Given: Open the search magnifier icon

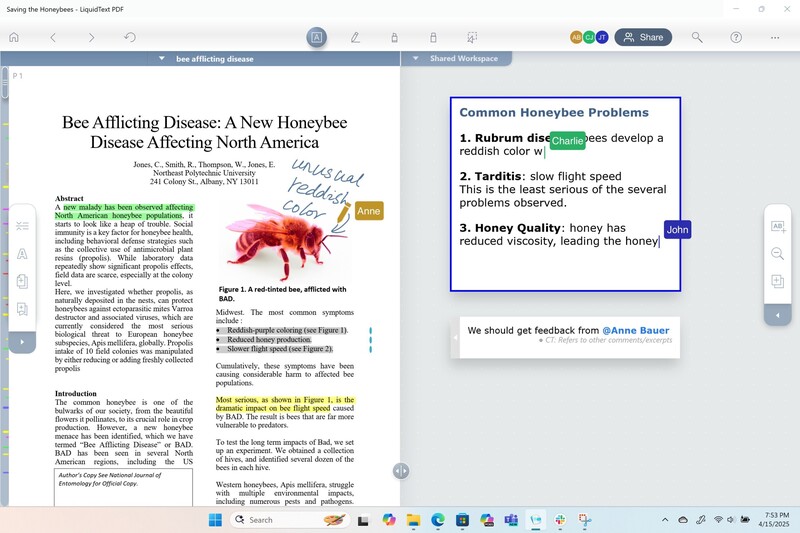Looking at the screenshot, I should pyautogui.click(x=697, y=37).
